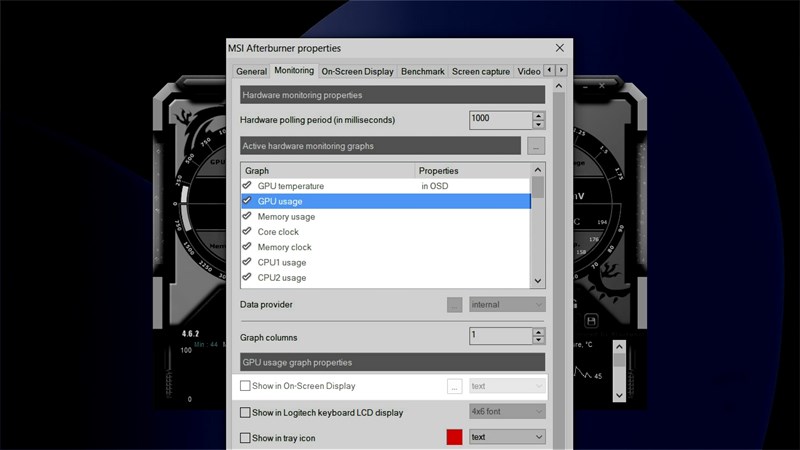Click the tab strip right arrow
This screenshot has height=450, width=800.
pos(561,70)
